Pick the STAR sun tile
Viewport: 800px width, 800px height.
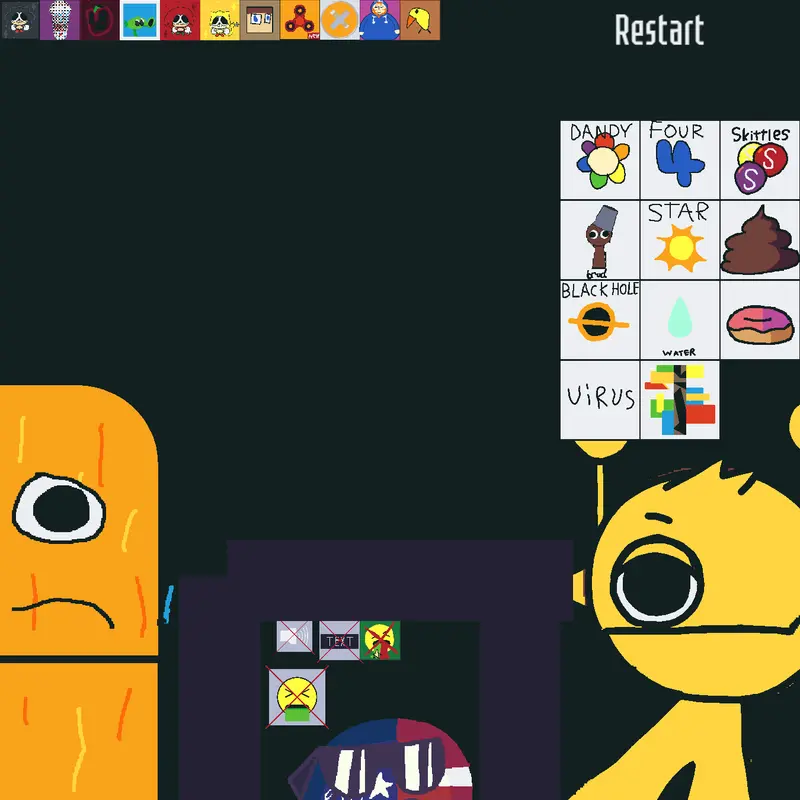(680, 240)
